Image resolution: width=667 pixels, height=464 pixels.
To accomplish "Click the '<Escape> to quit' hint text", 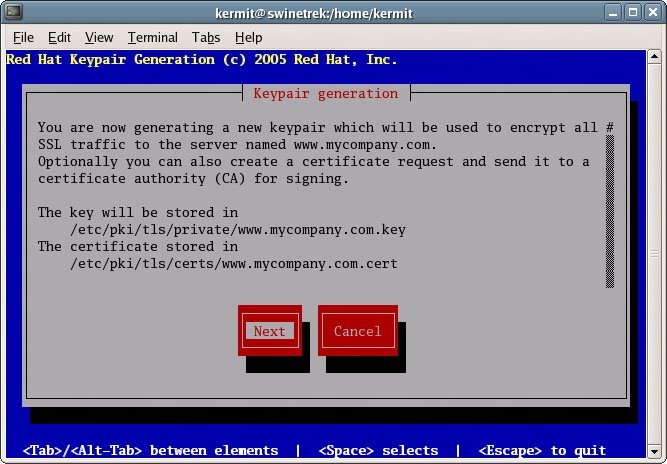I will click(542, 450).
